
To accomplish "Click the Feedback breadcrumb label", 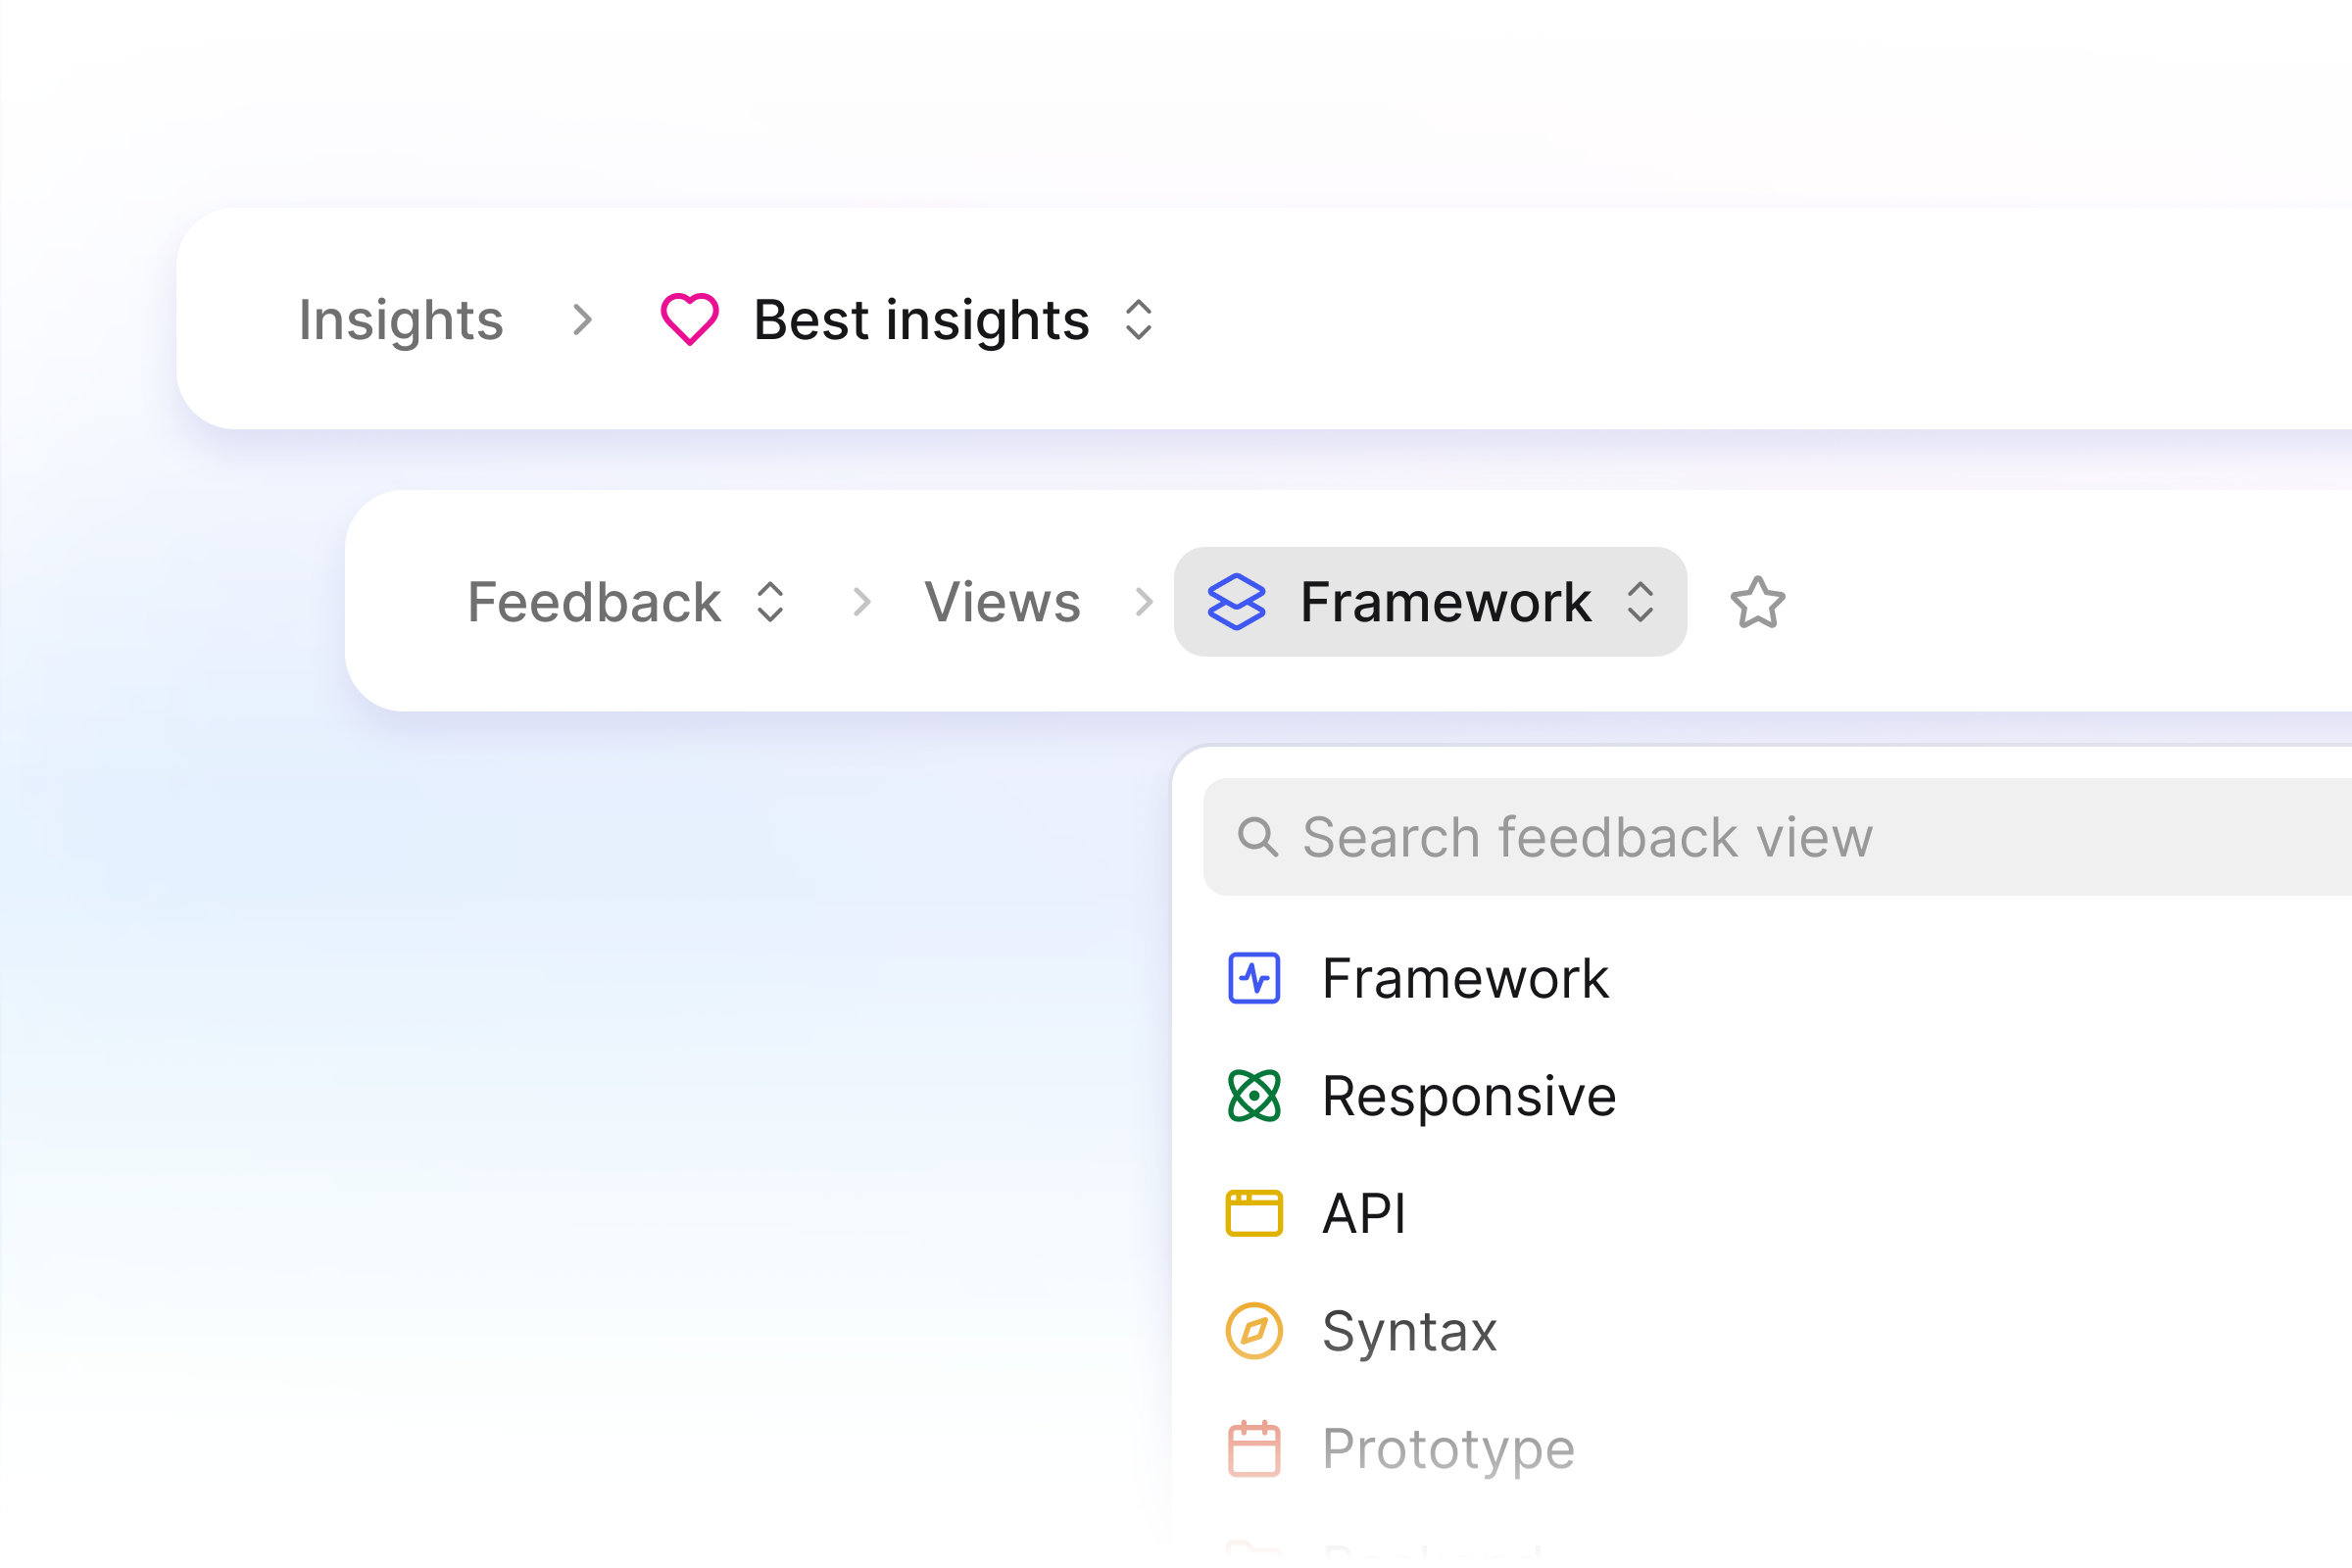I will pyautogui.click(x=594, y=602).
